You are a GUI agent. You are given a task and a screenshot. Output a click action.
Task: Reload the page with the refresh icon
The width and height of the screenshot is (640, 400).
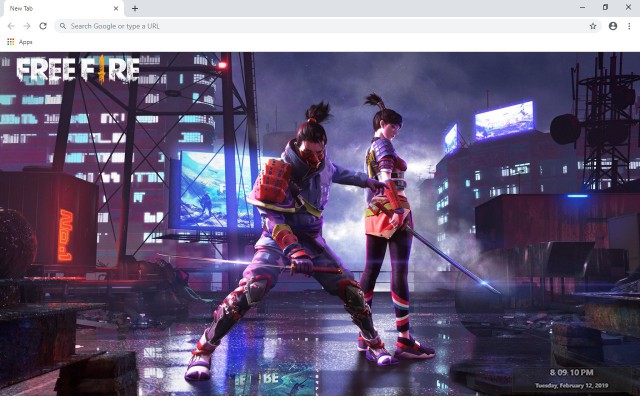pyautogui.click(x=43, y=26)
